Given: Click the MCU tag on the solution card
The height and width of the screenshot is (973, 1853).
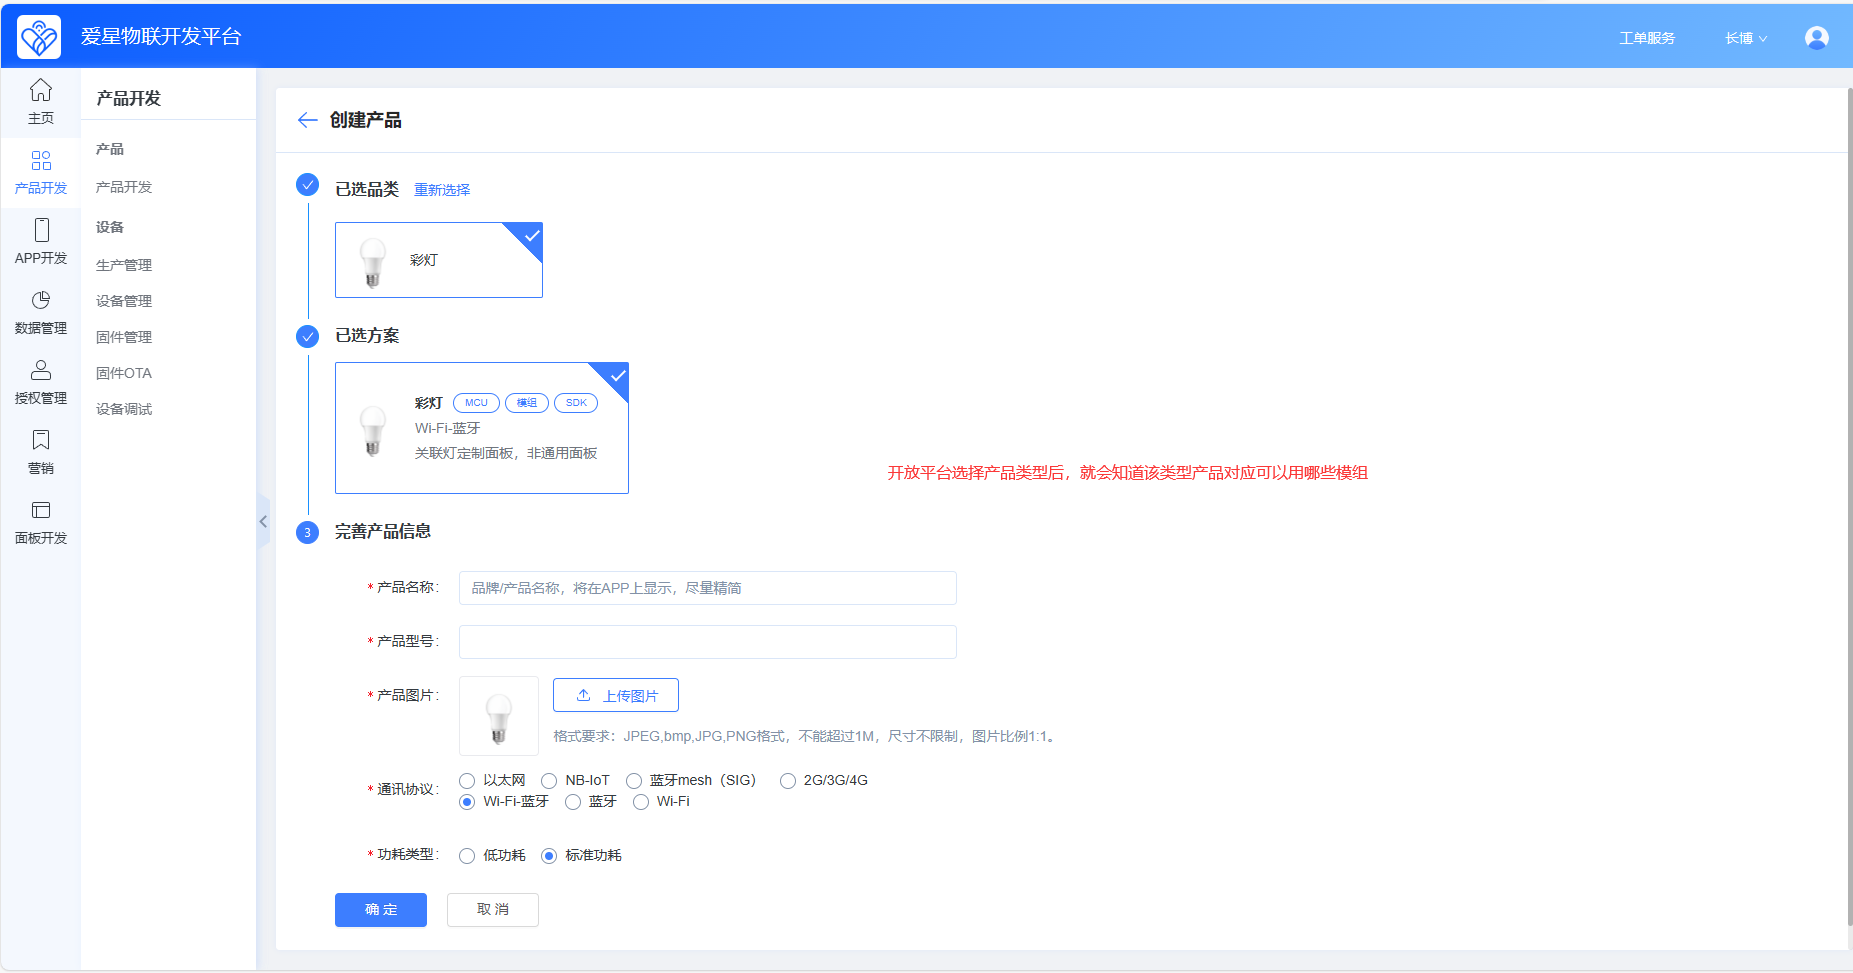Looking at the screenshot, I should (476, 403).
